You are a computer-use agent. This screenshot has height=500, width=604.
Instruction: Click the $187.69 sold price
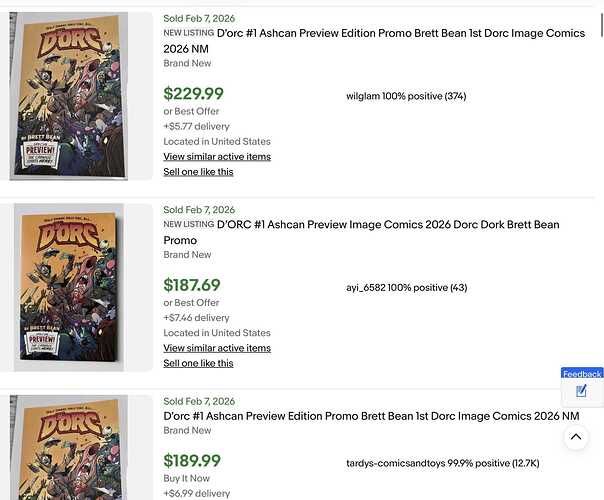click(192, 286)
